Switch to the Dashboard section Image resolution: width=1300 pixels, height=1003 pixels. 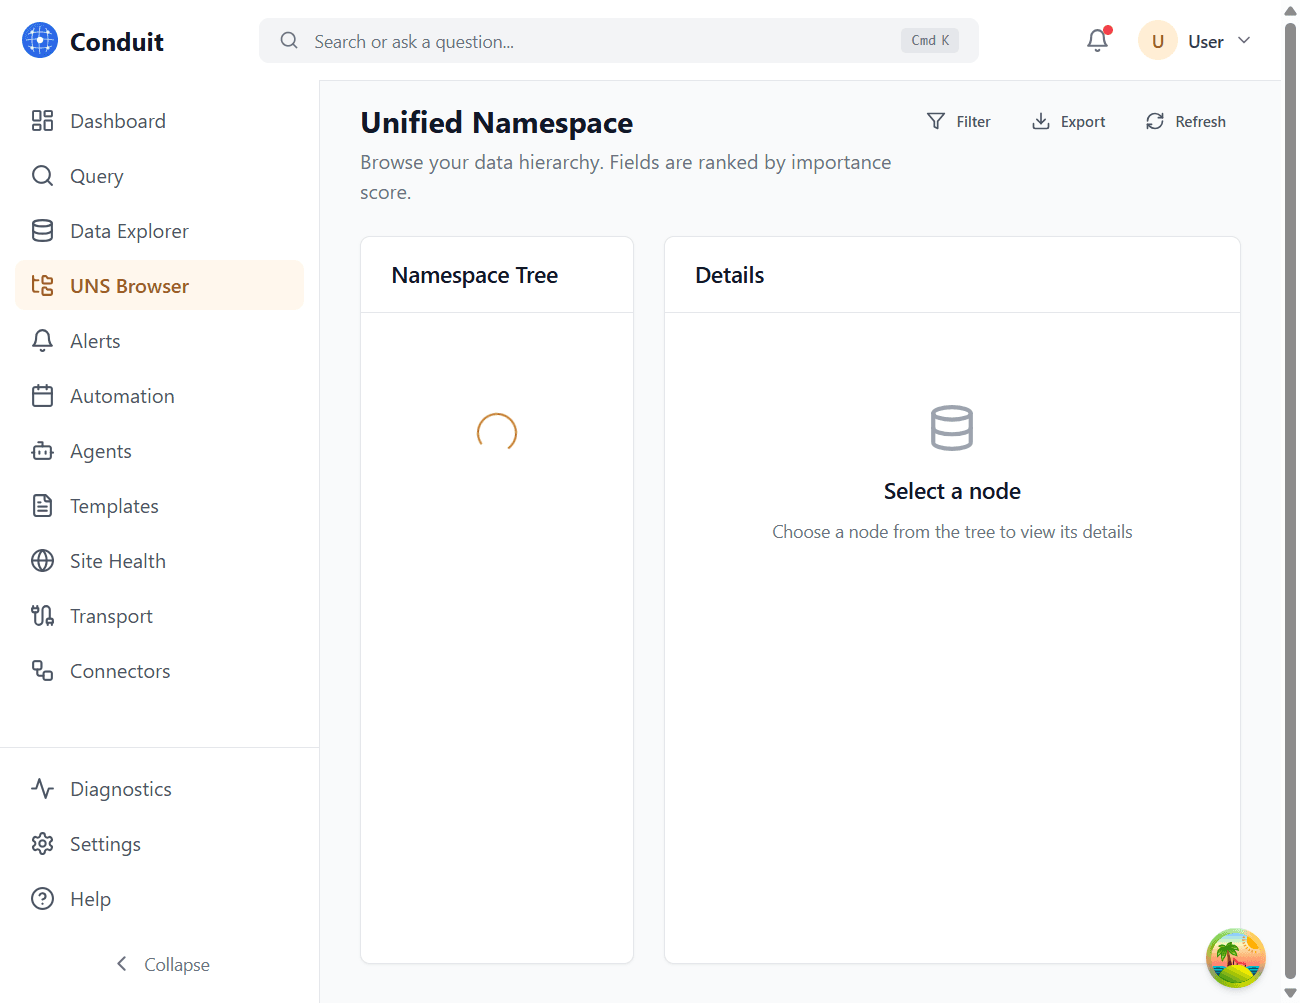pos(117,120)
